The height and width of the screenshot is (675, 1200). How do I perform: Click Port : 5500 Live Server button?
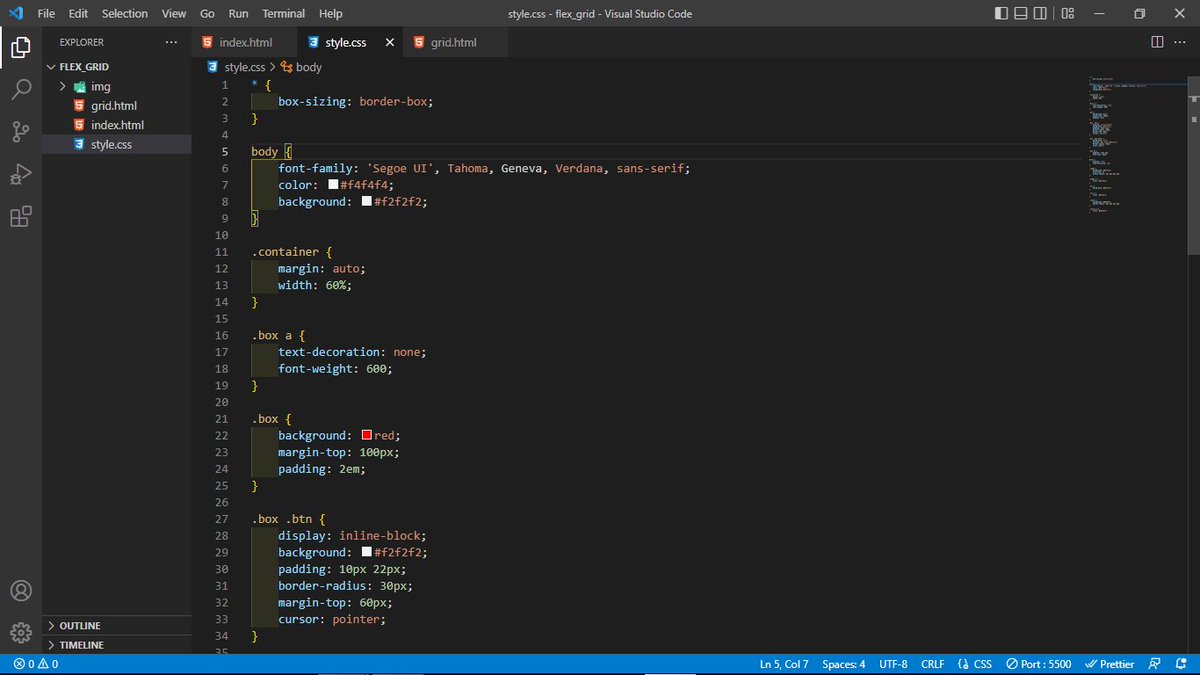coord(1038,664)
